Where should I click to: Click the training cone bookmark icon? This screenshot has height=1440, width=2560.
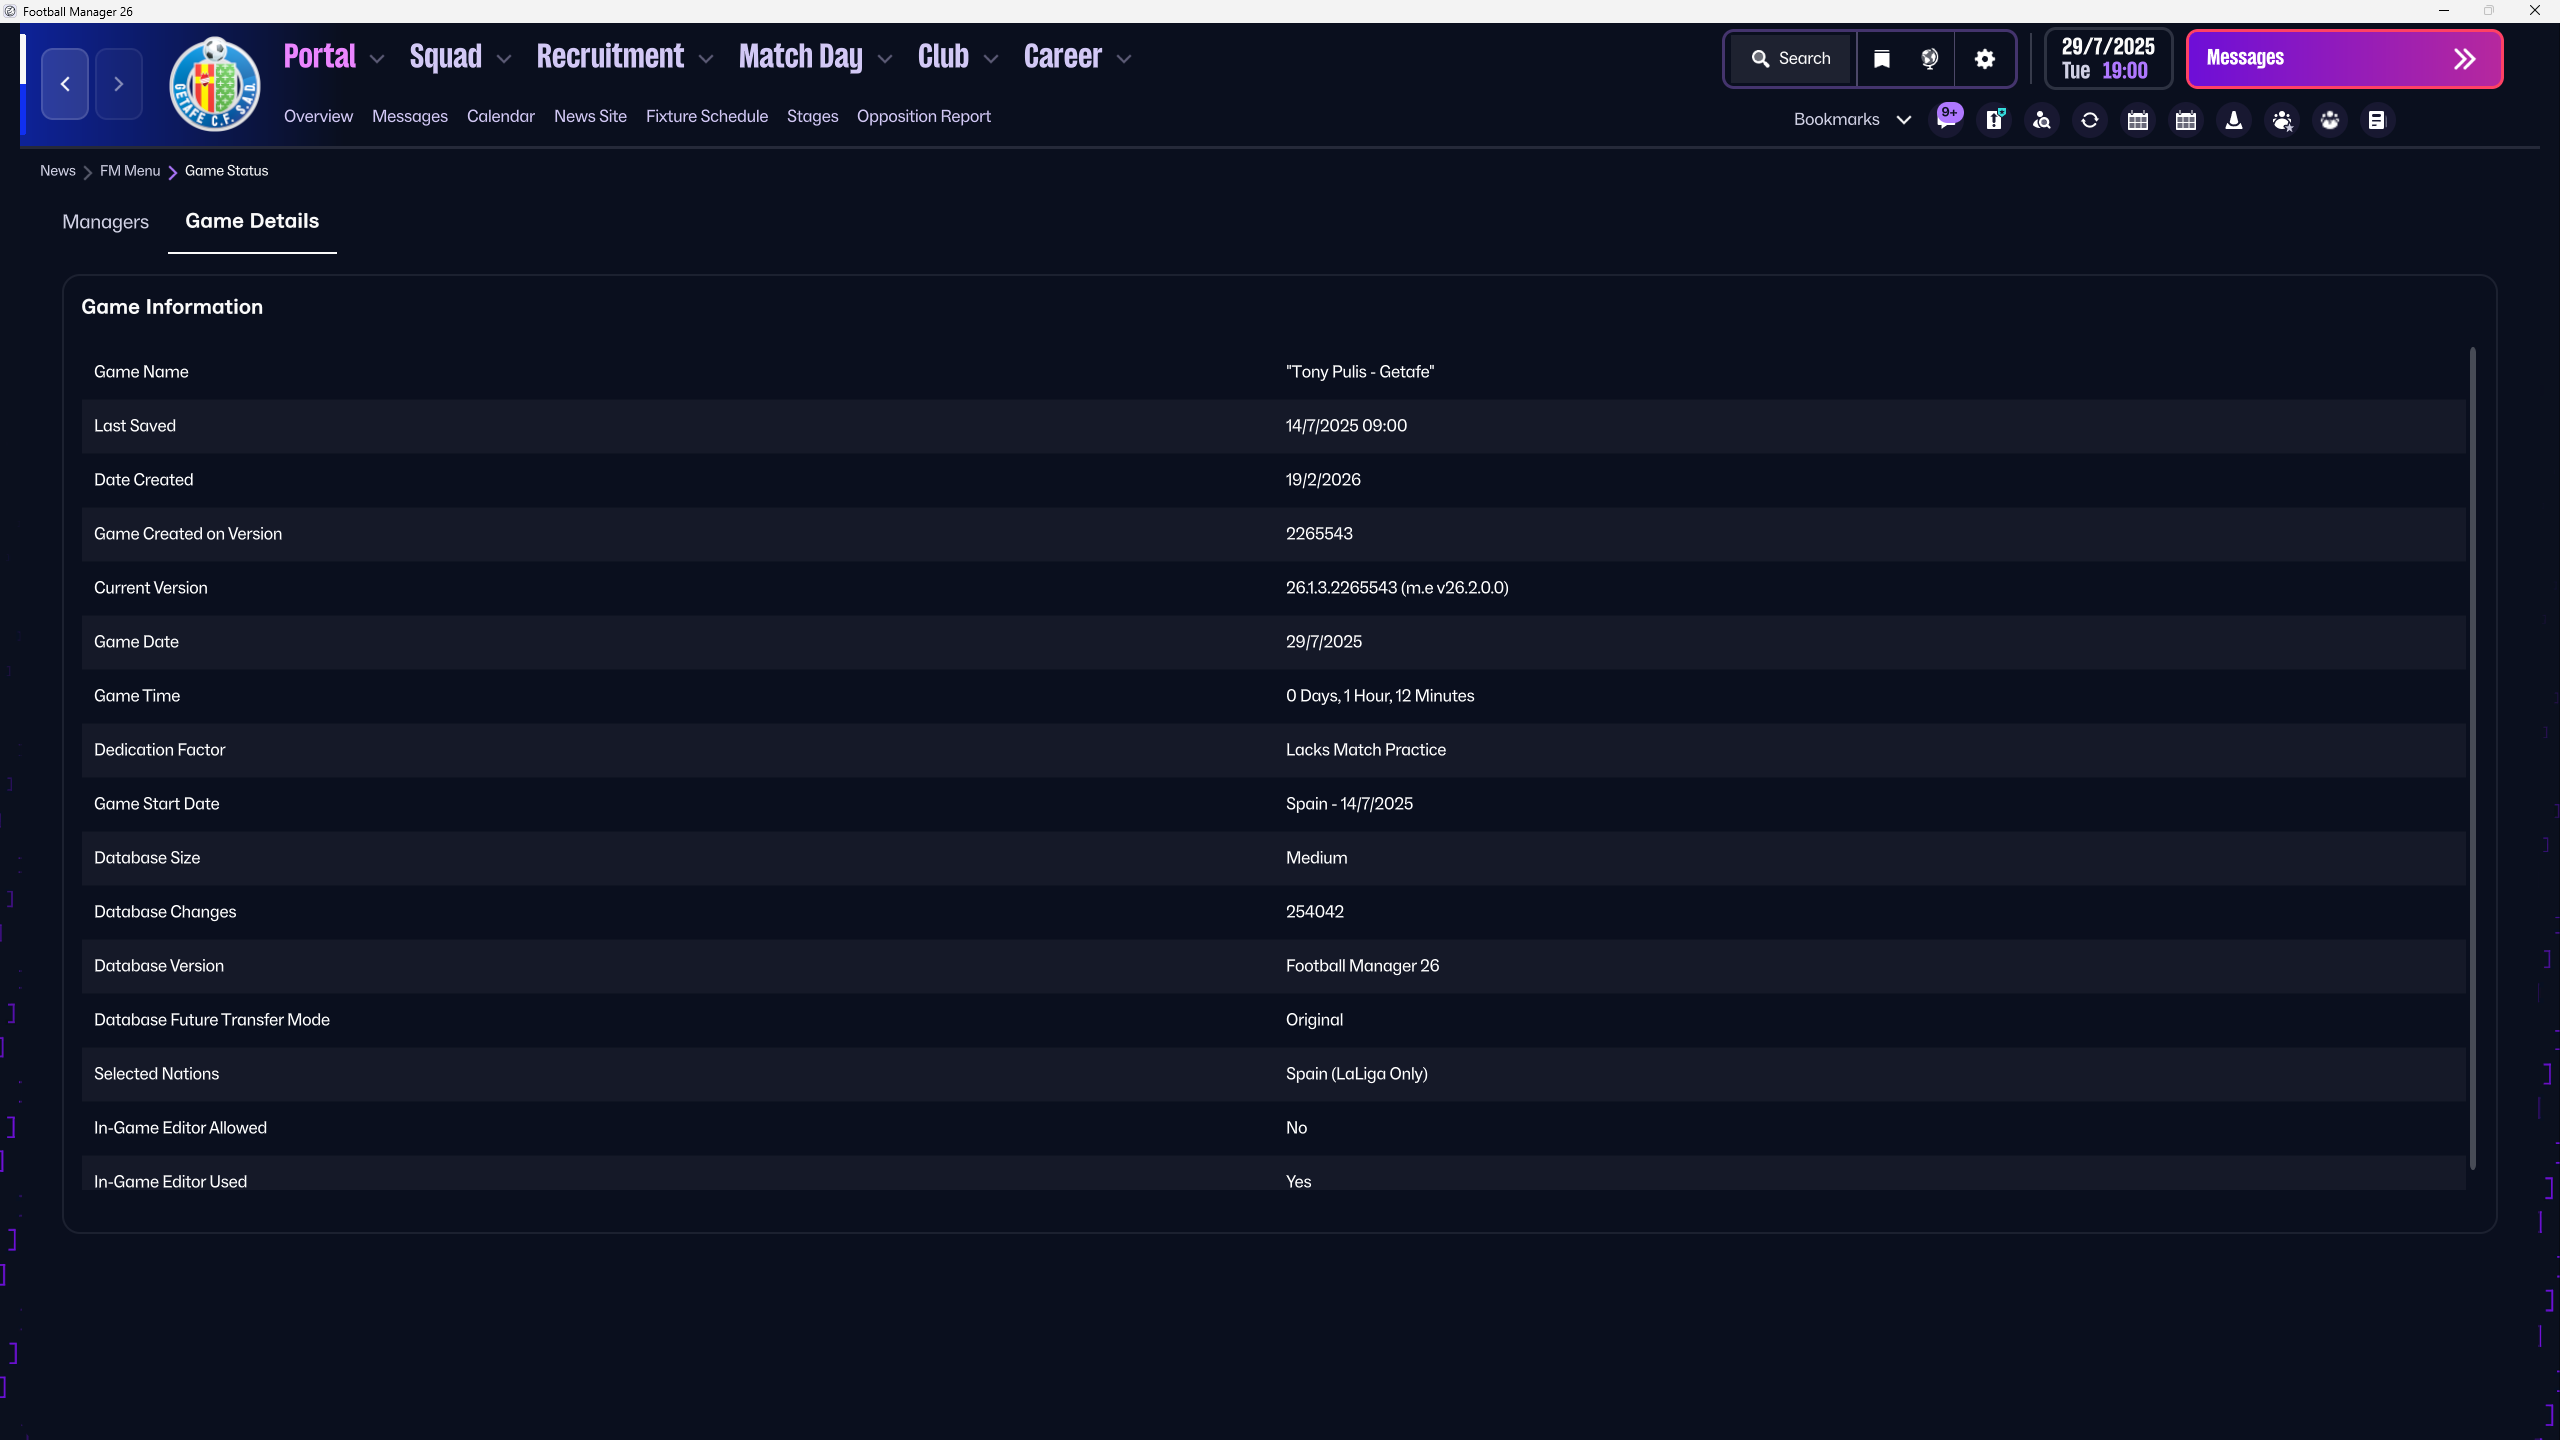pos(2234,120)
